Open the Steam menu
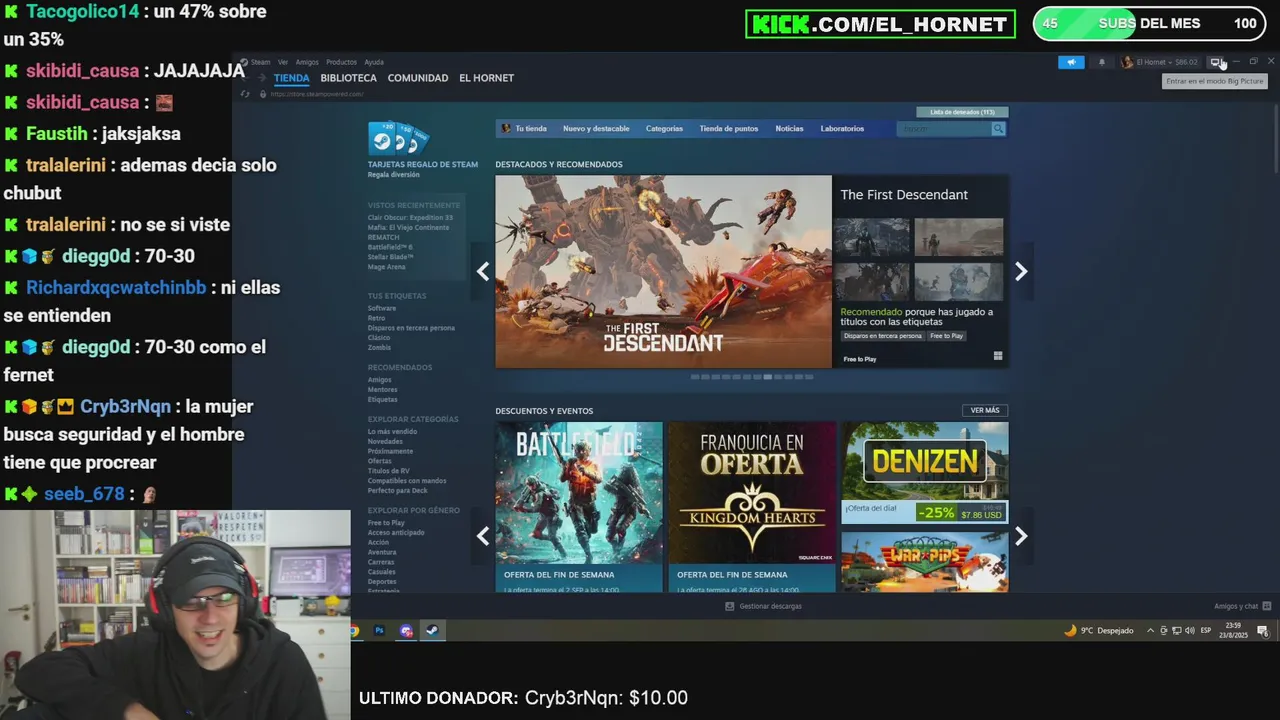This screenshot has height=720, width=1280. [x=261, y=62]
